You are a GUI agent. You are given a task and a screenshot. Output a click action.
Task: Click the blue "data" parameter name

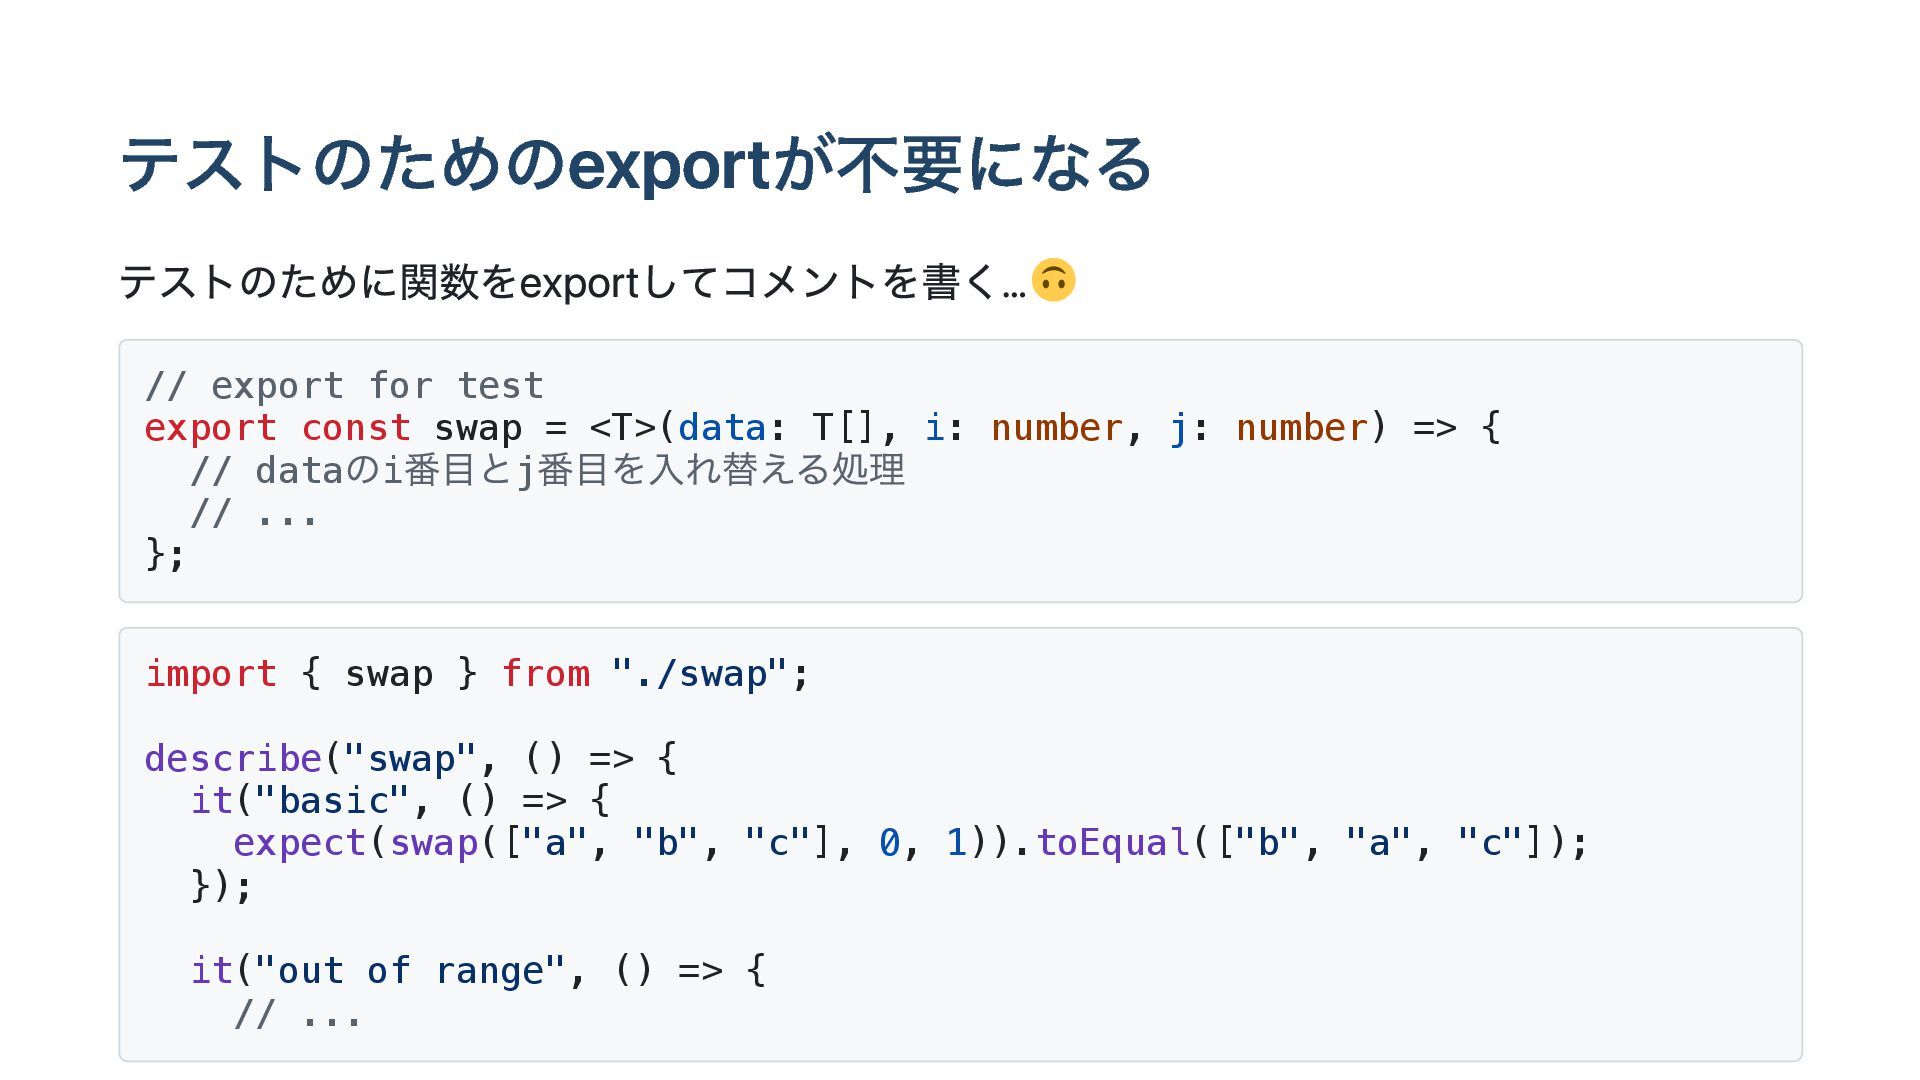point(721,428)
